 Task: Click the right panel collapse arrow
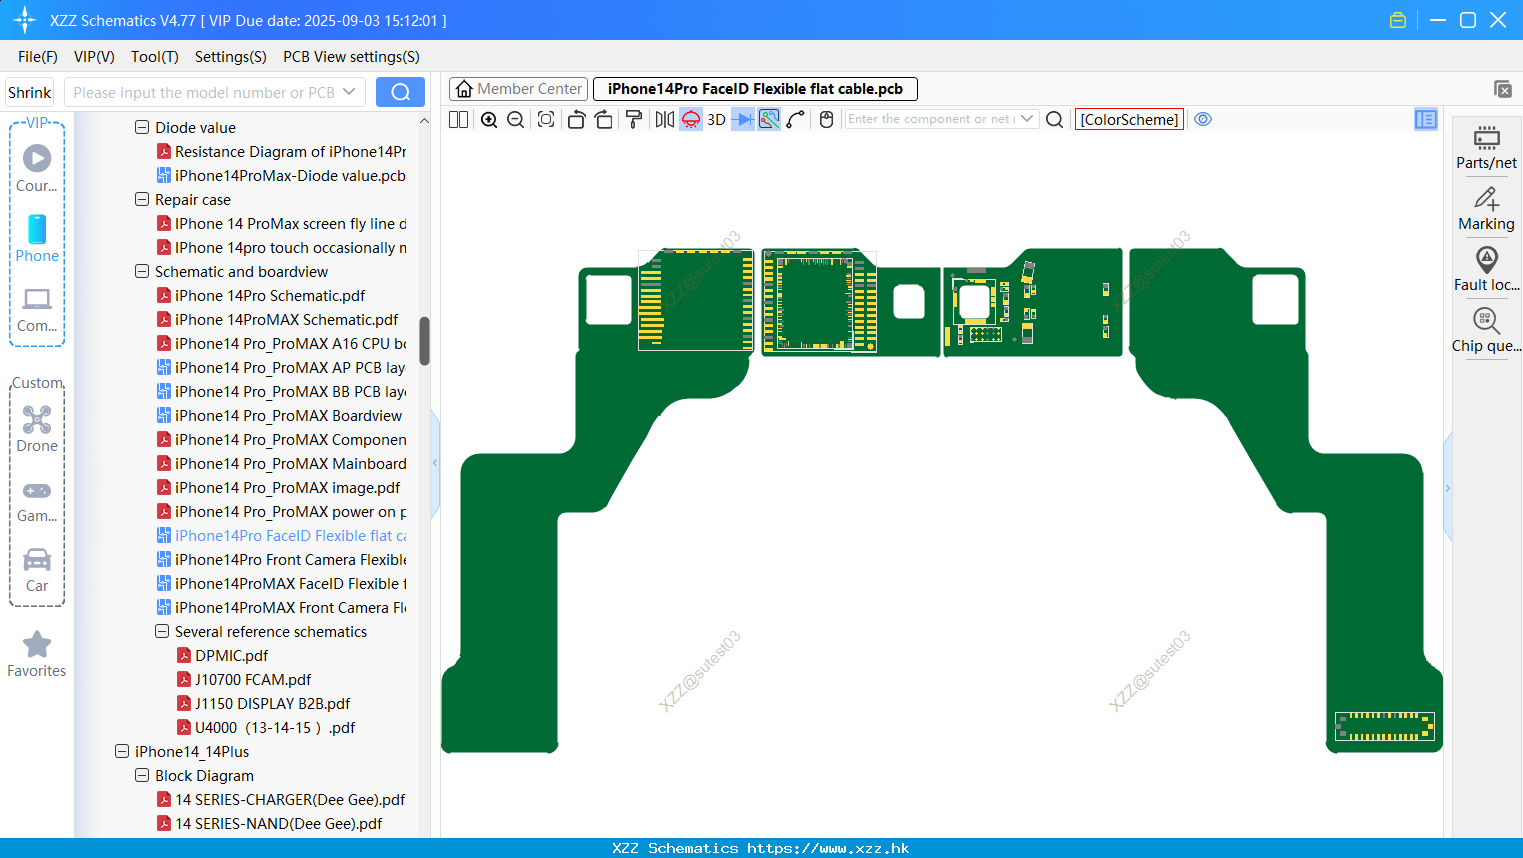(1447, 488)
